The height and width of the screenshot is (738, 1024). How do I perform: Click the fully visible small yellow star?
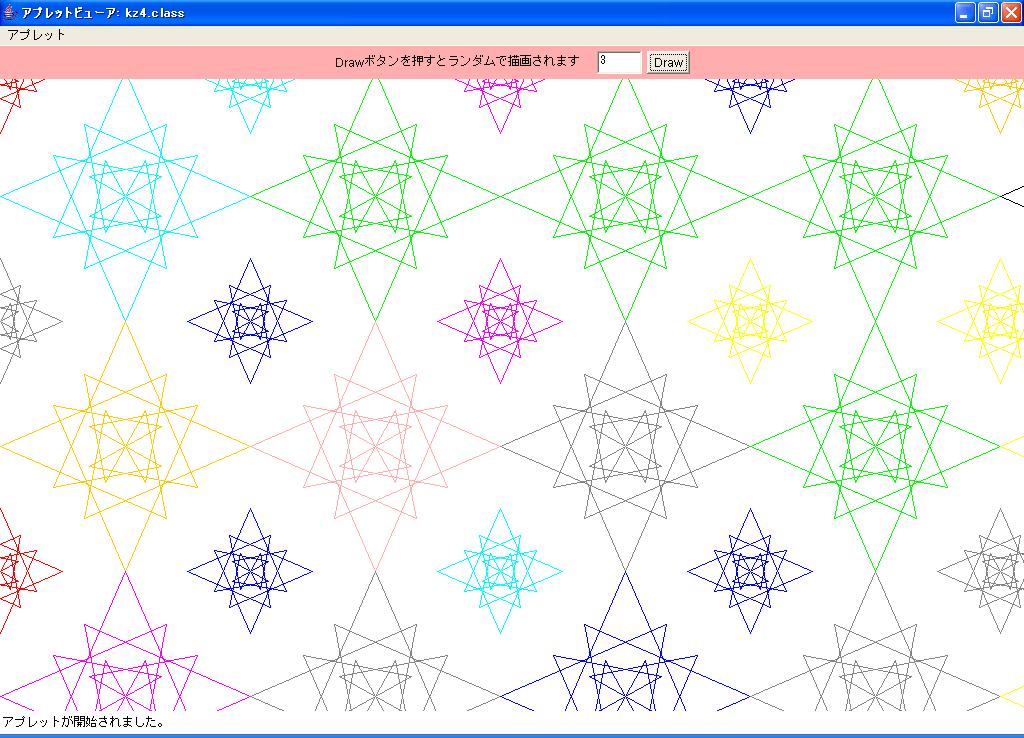750,321
